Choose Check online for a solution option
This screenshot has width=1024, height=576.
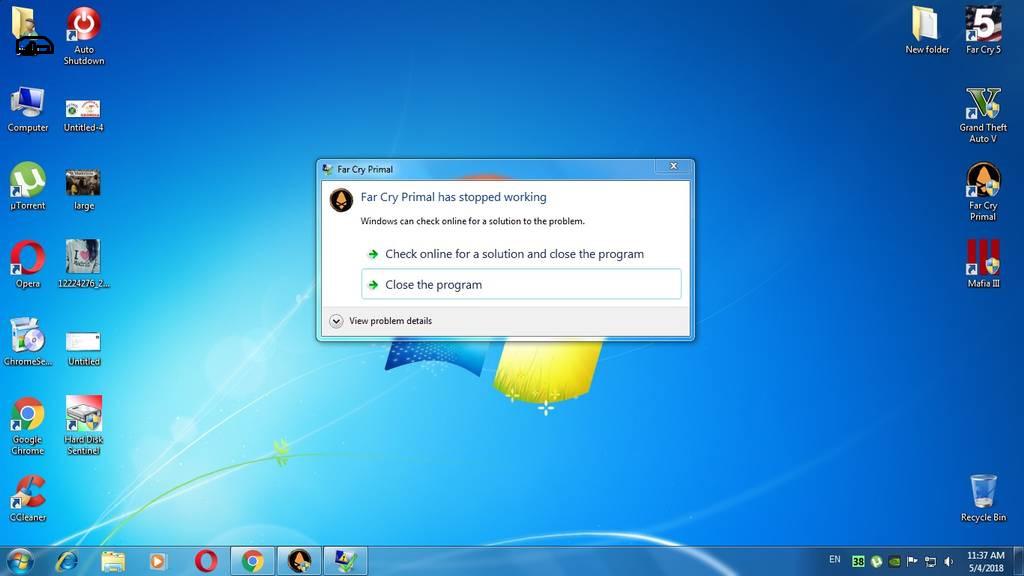click(514, 254)
